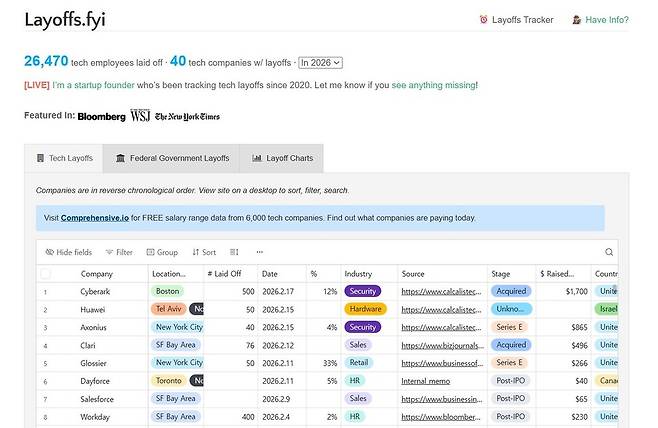This screenshot has height=428, width=658.
Task: Click the government building icon on Federal tab
Action: pos(120,158)
